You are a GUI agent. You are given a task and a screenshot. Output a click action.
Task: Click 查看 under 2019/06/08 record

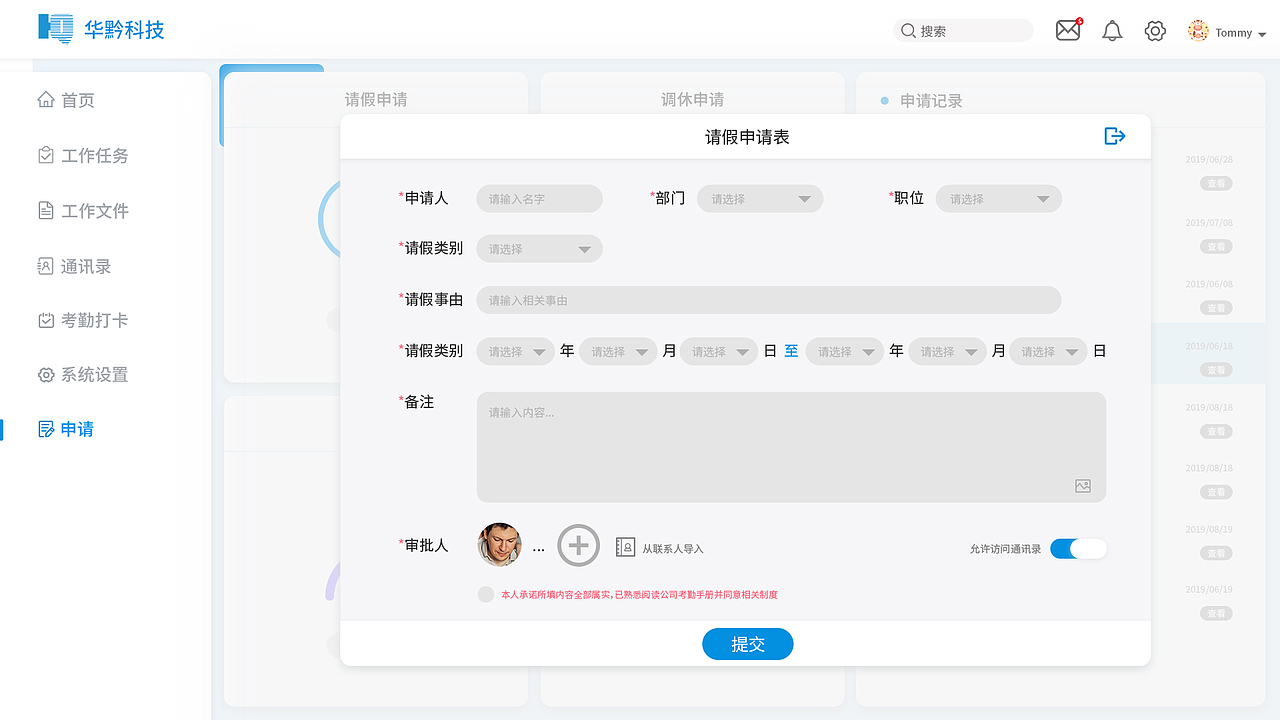(x=1216, y=308)
